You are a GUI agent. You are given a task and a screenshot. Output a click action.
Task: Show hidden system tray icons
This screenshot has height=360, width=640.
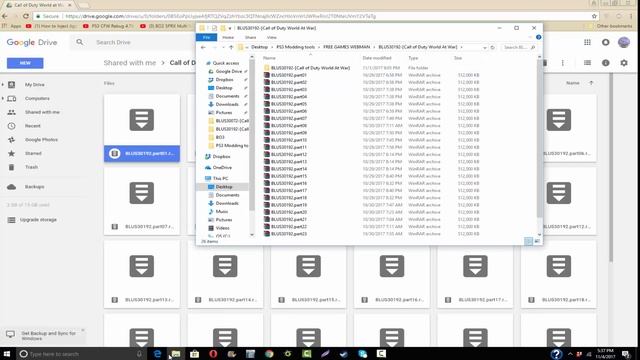coord(570,354)
